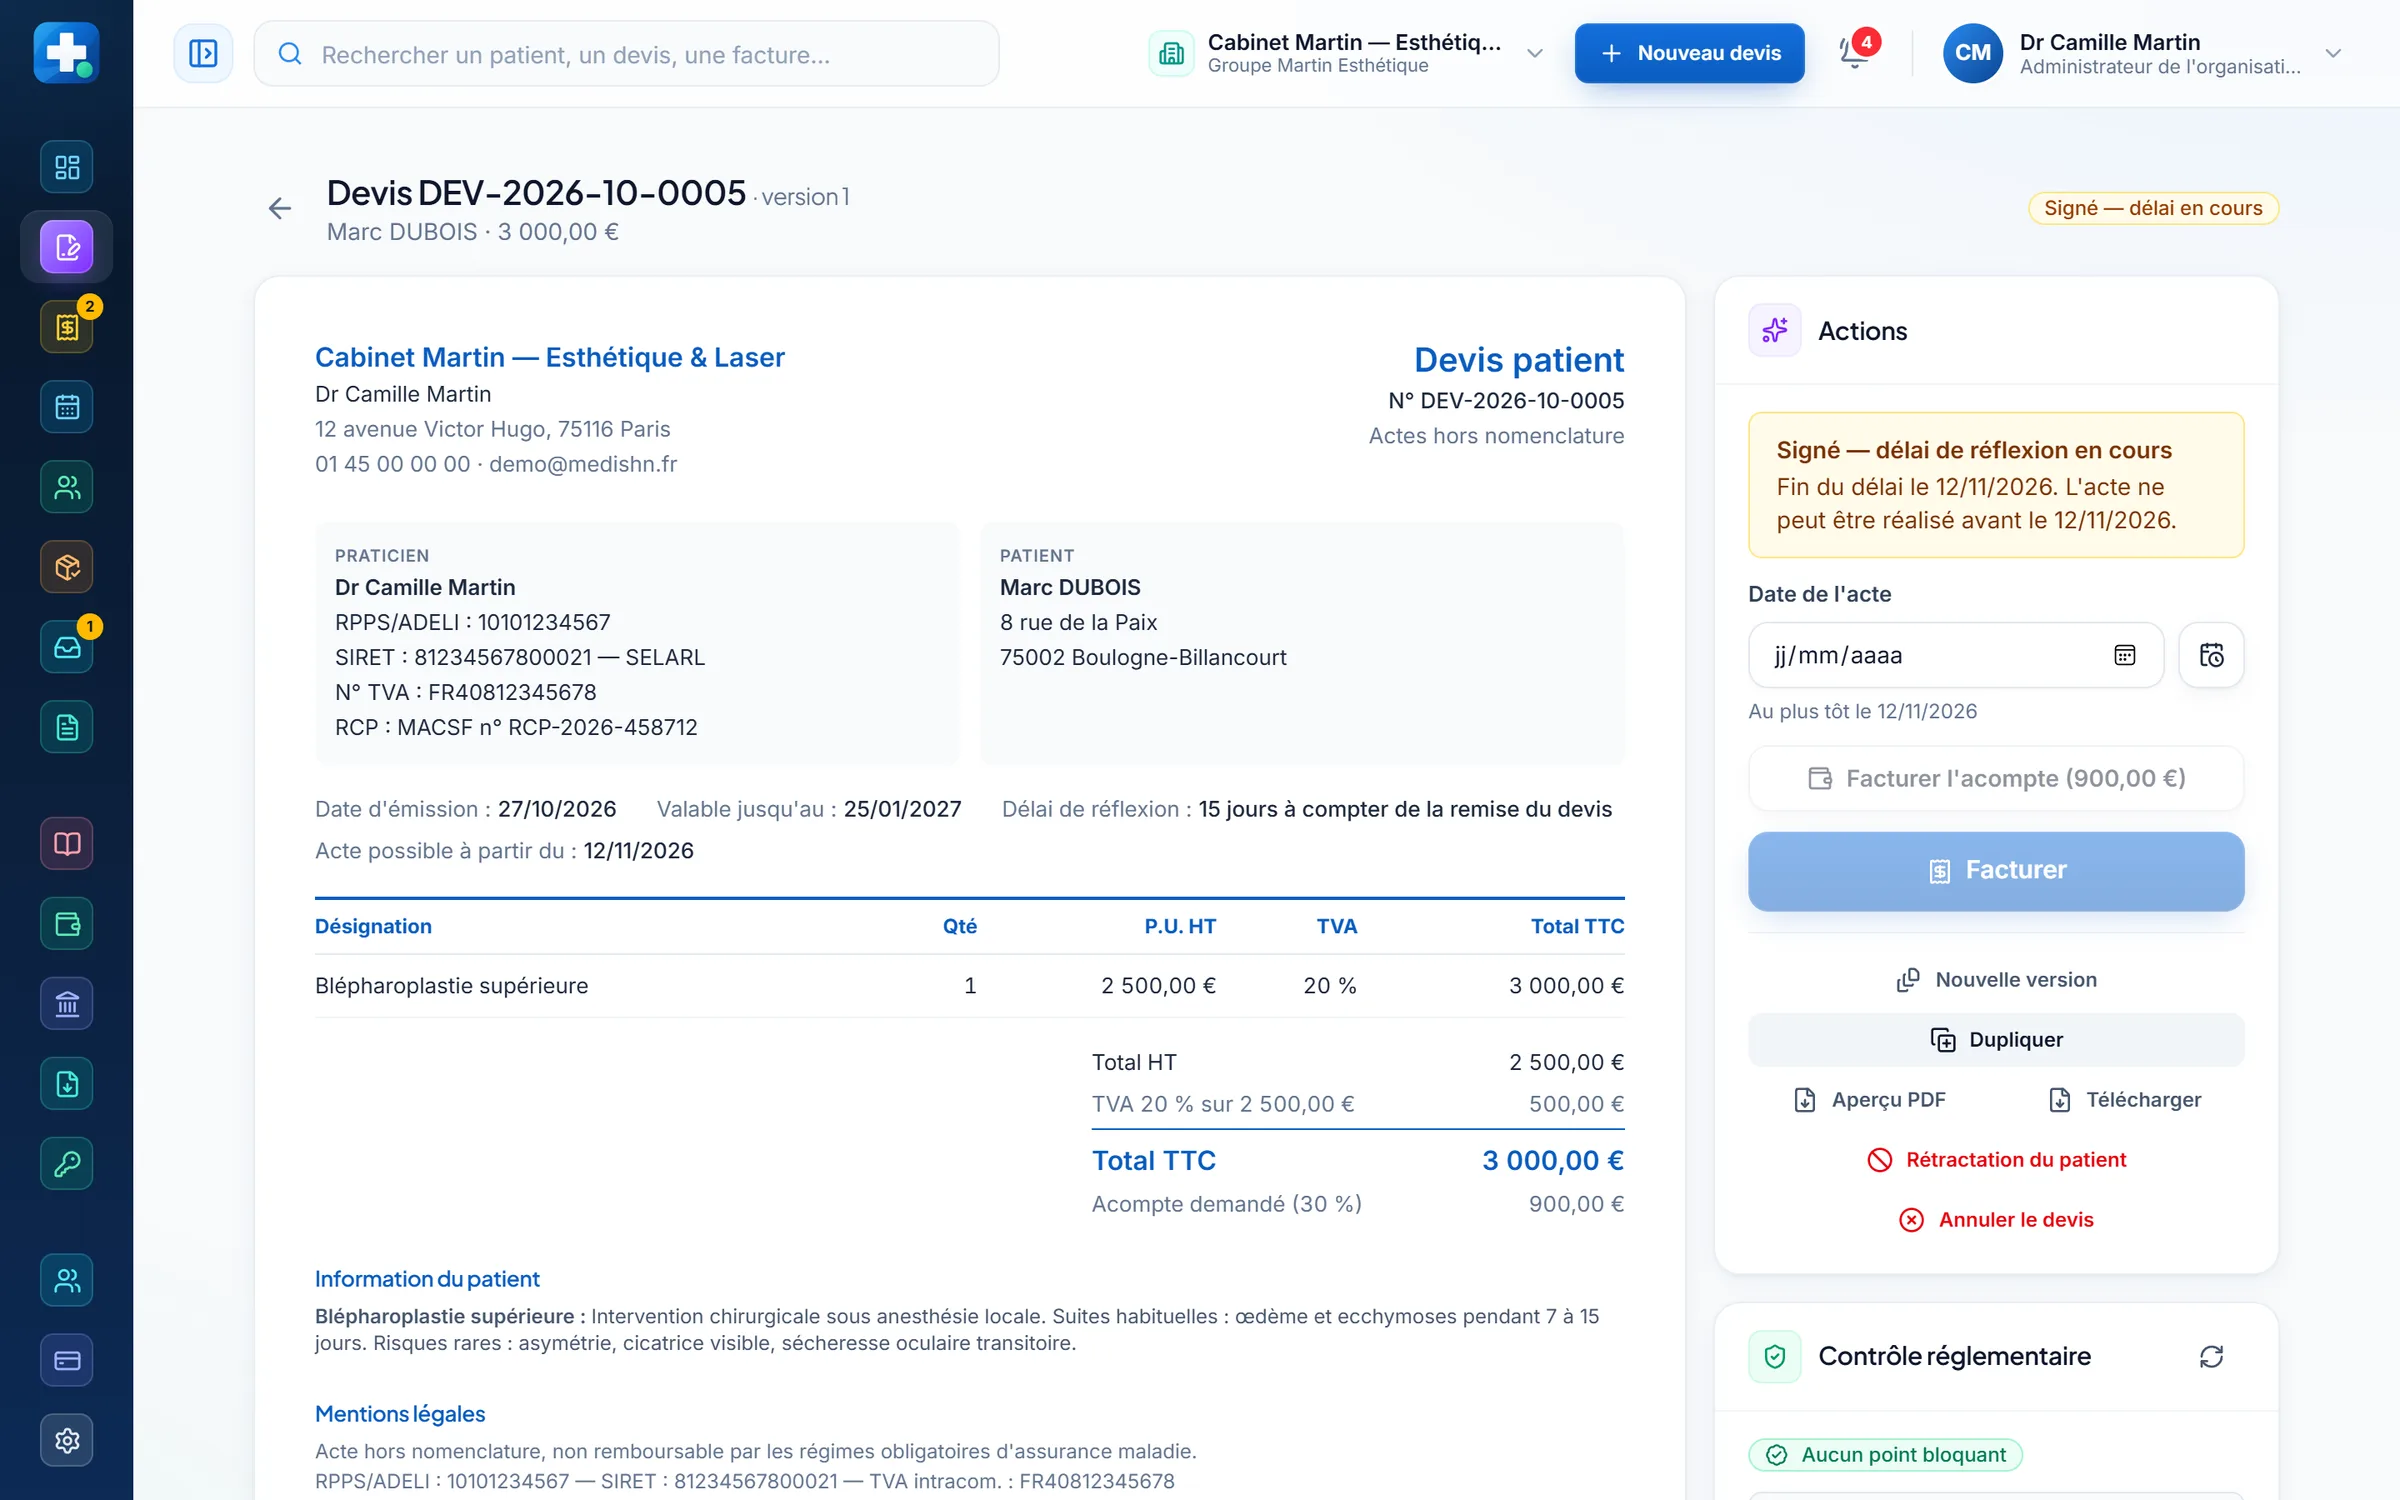Click the 'Cabinet Martin — Esthétique & Laser' heading

(550, 357)
